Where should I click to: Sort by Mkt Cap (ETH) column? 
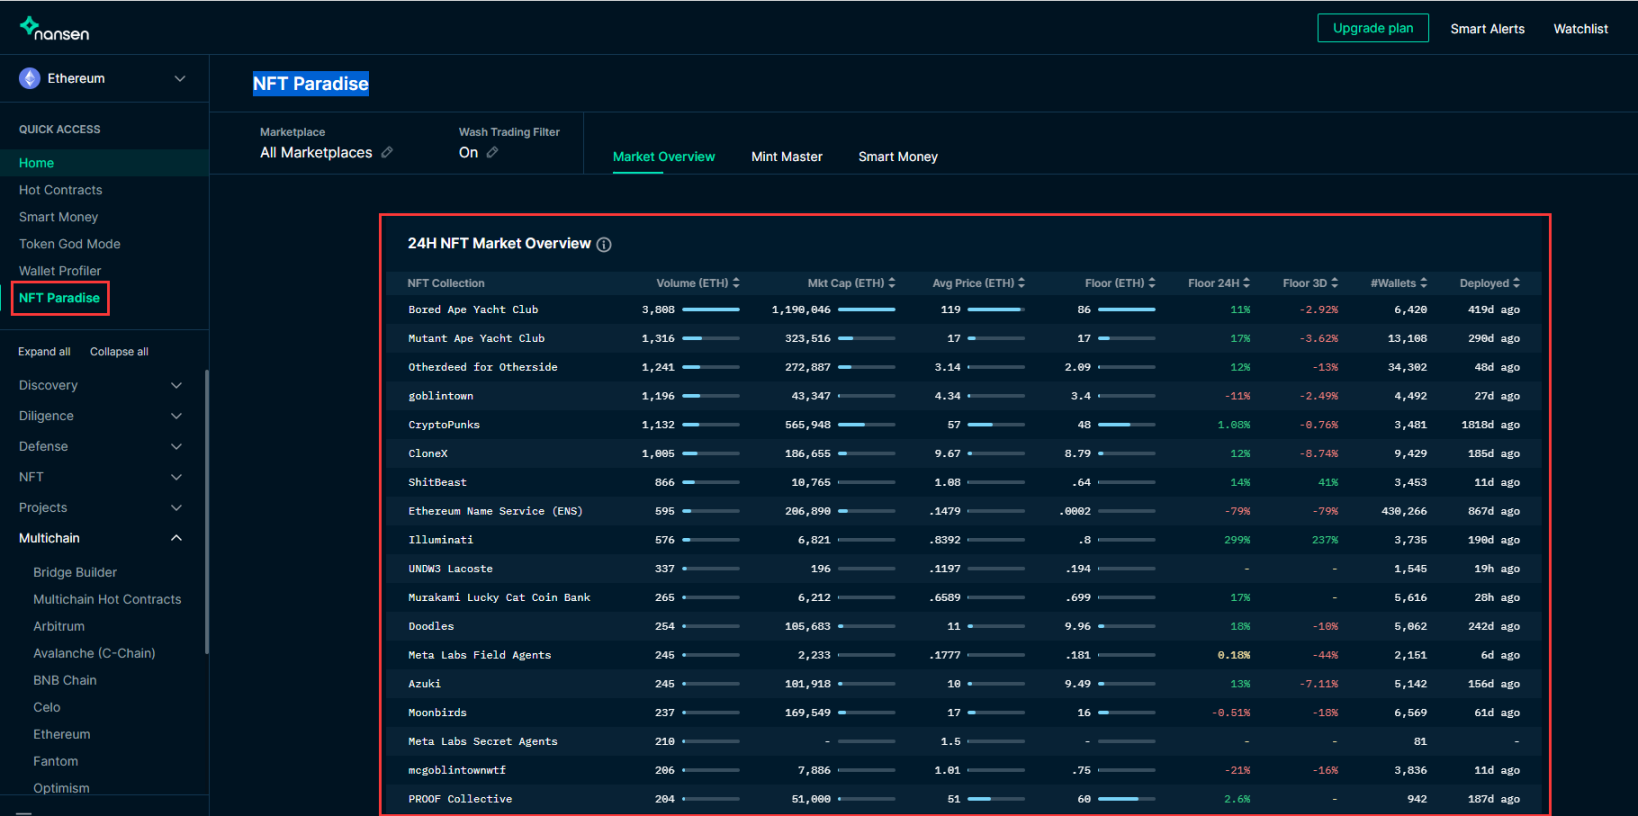(x=891, y=283)
